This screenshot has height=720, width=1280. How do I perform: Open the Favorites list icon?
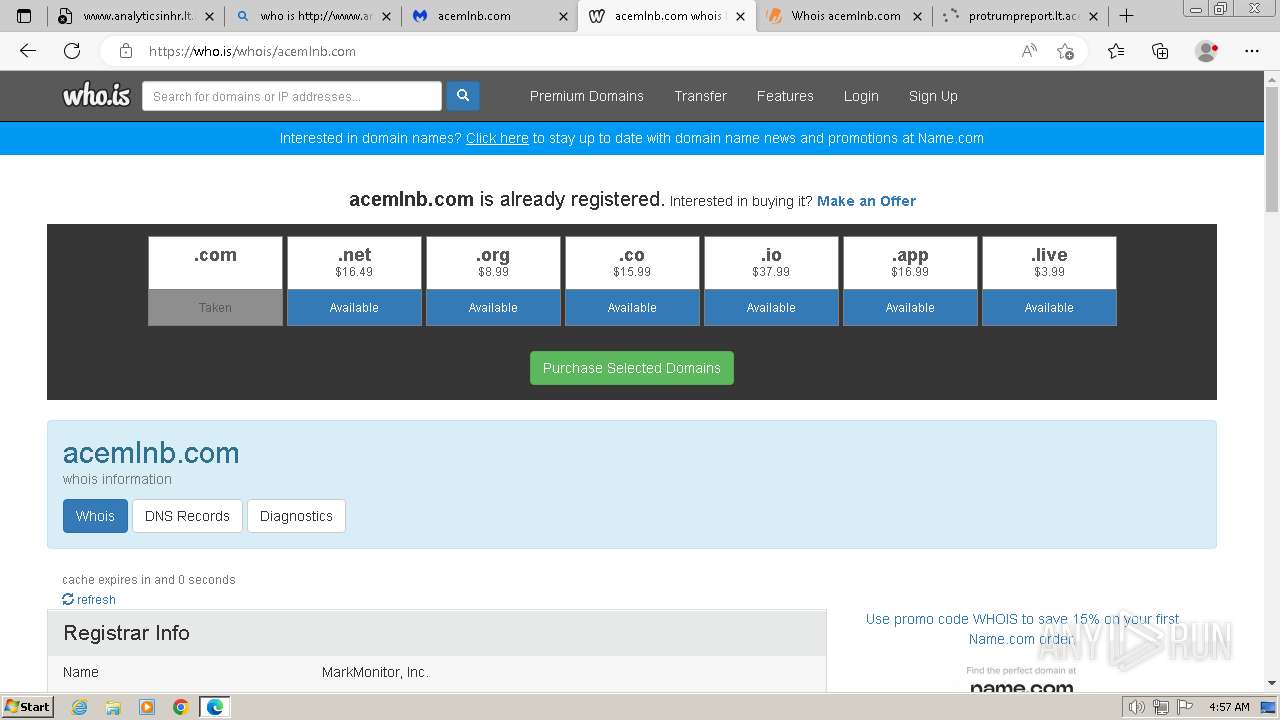[1116, 51]
